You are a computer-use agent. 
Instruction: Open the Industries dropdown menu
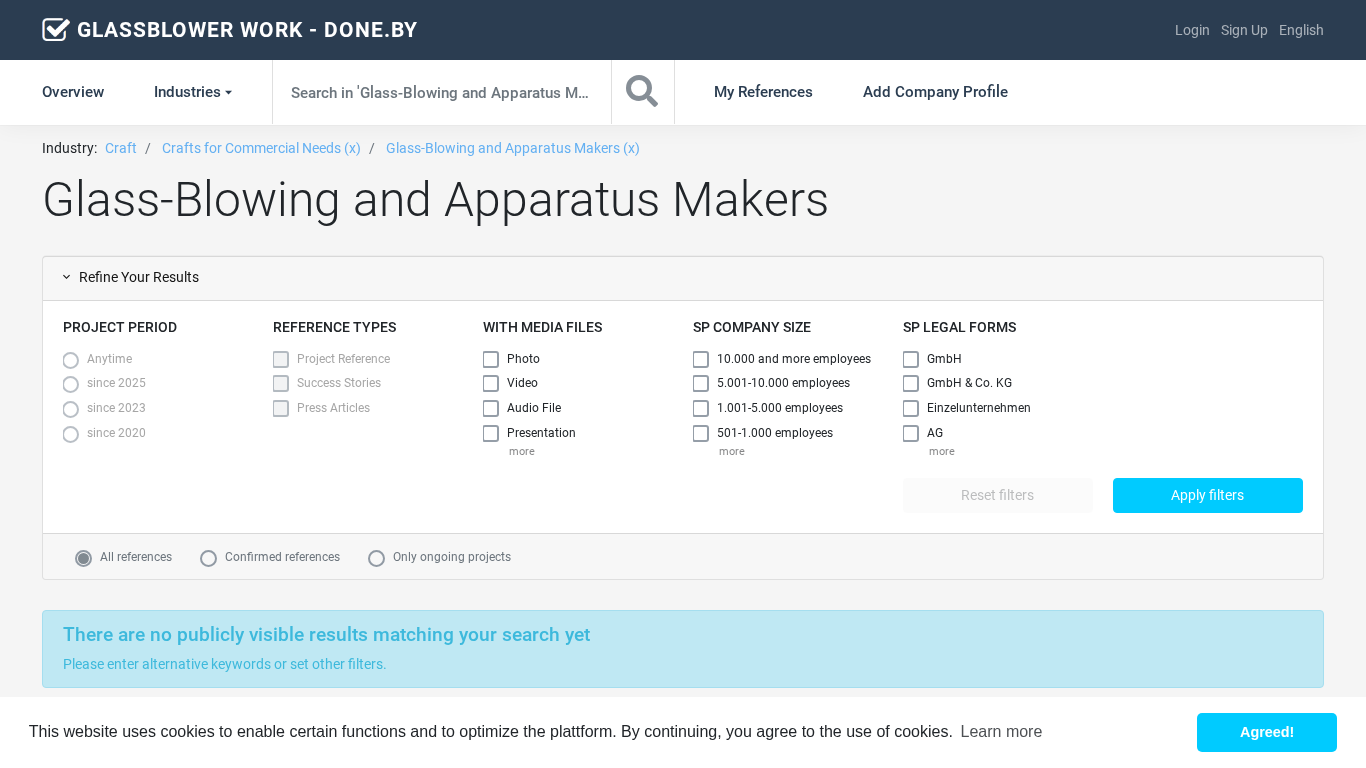click(192, 92)
